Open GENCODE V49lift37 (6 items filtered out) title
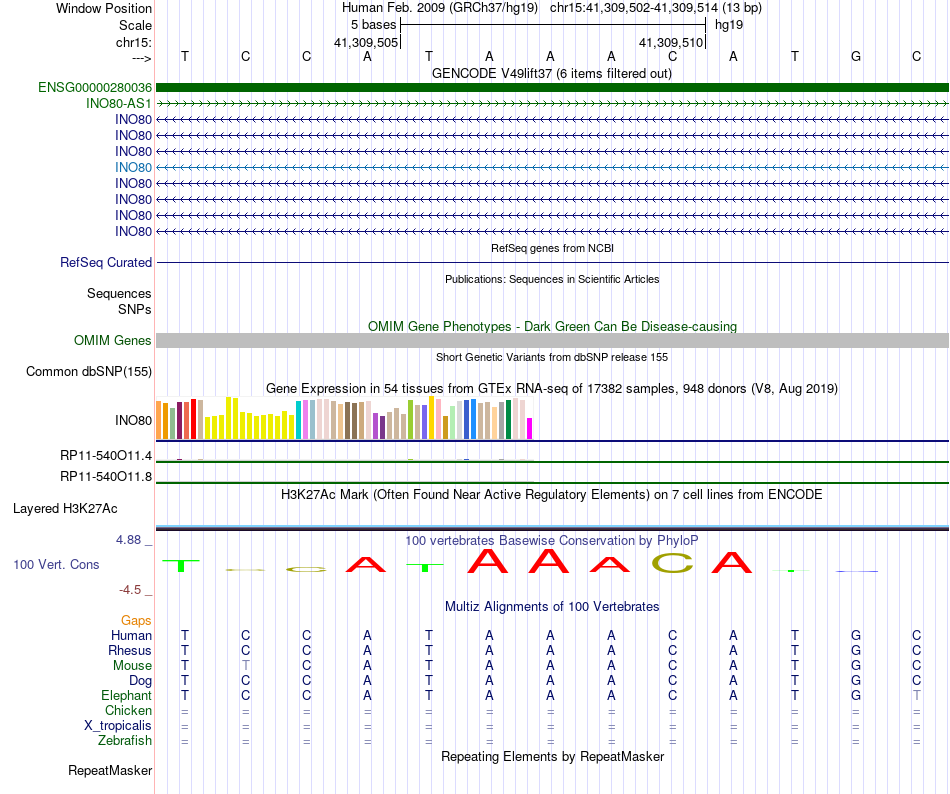The width and height of the screenshot is (950, 794). point(552,73)
